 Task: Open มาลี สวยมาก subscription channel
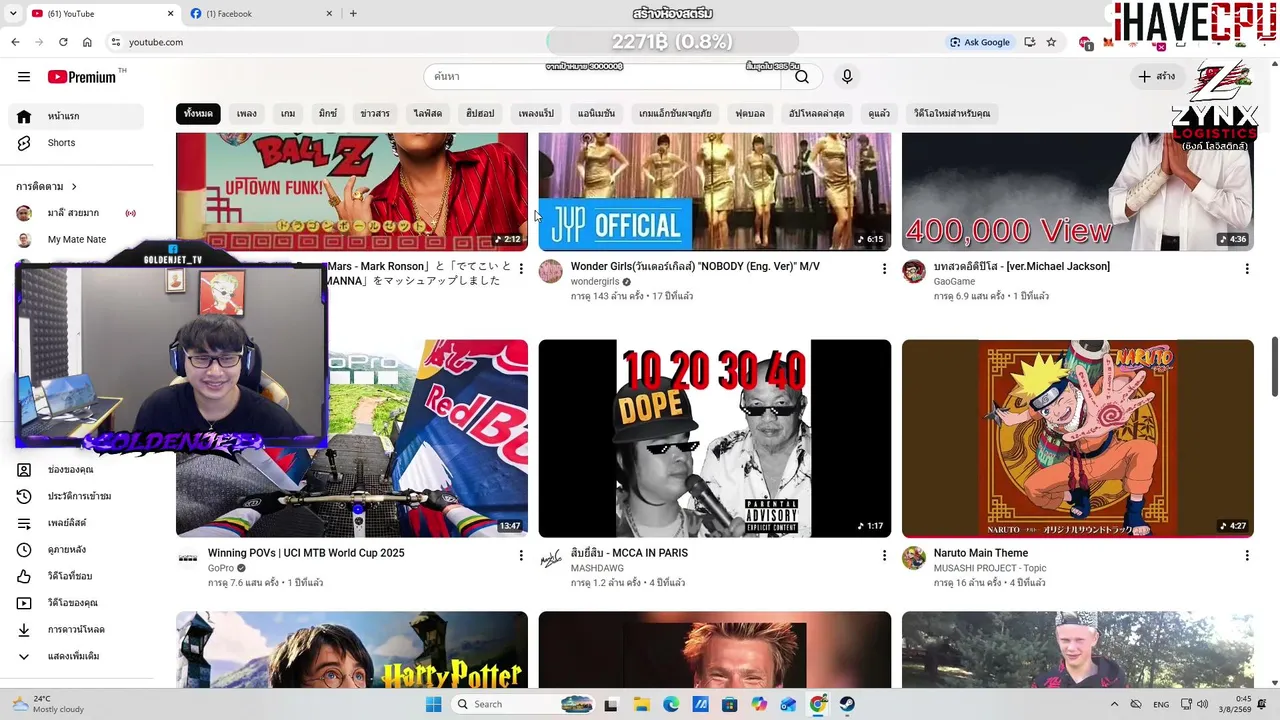(76, 213)
